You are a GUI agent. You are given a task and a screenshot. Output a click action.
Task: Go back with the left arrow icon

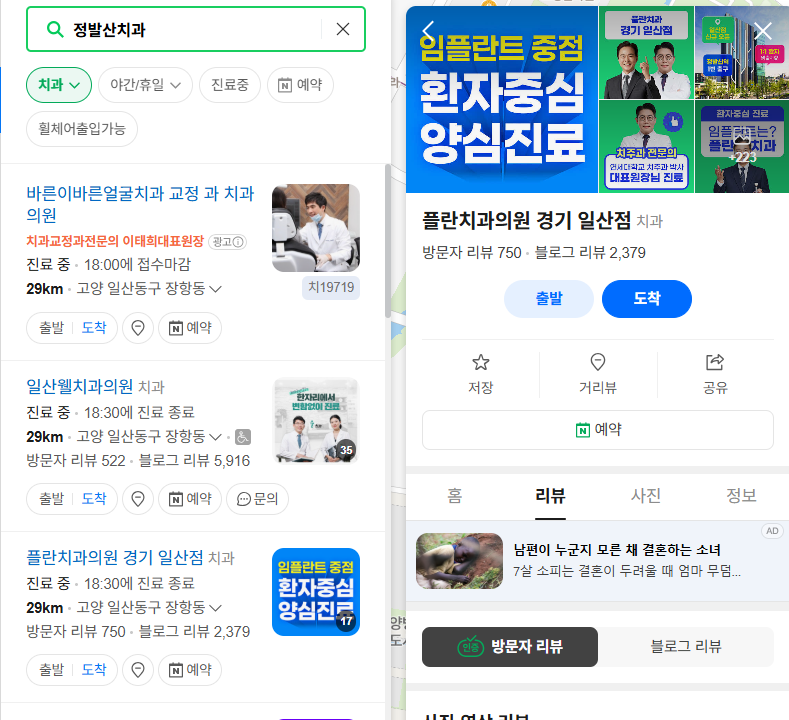coord(428,31)
